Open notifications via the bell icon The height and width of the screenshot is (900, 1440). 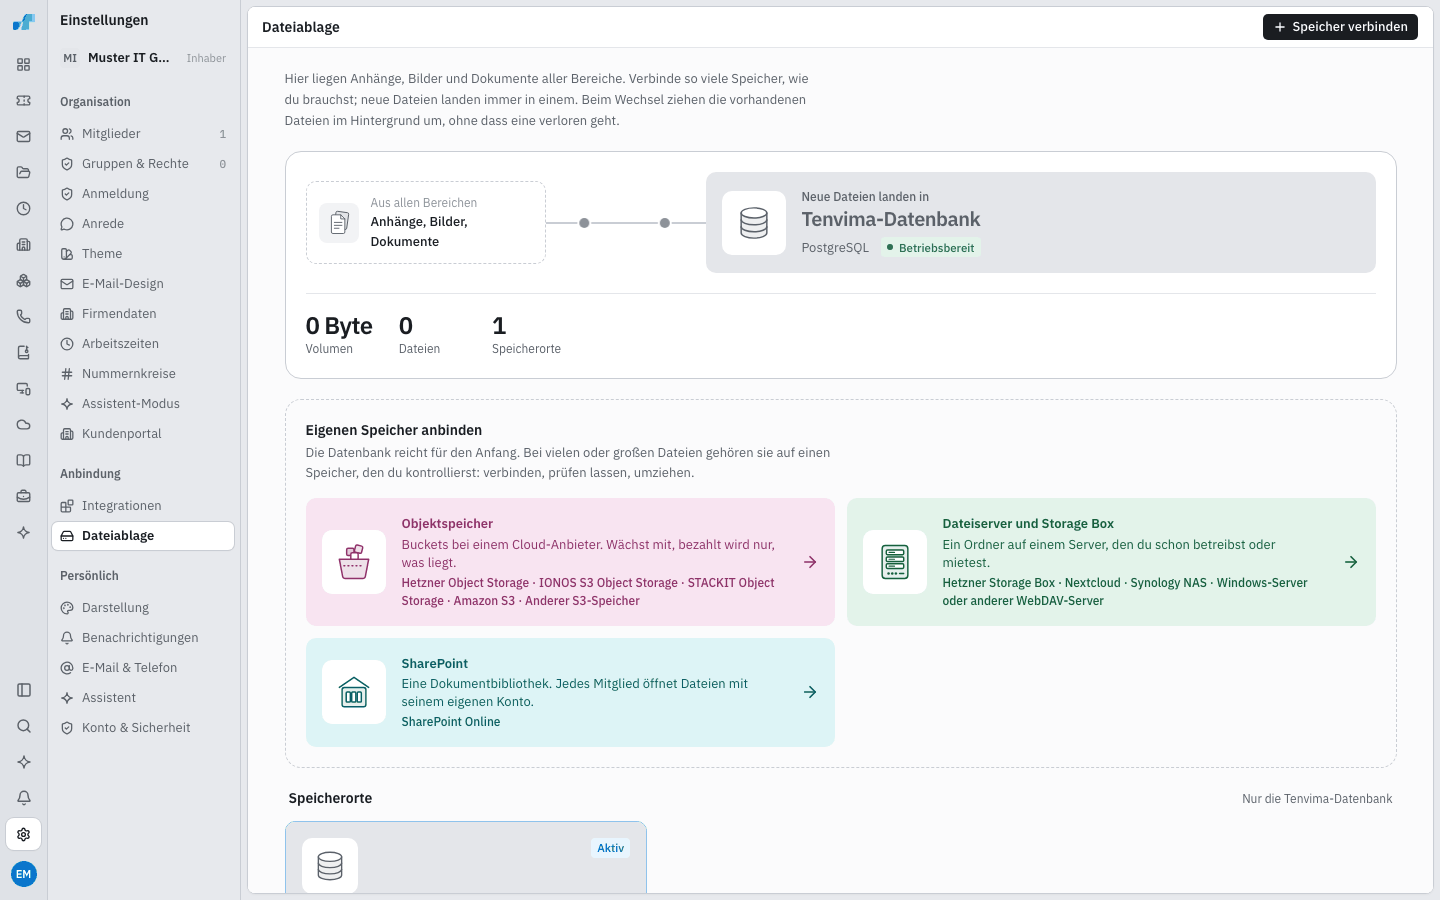click(x=24, y=798)
